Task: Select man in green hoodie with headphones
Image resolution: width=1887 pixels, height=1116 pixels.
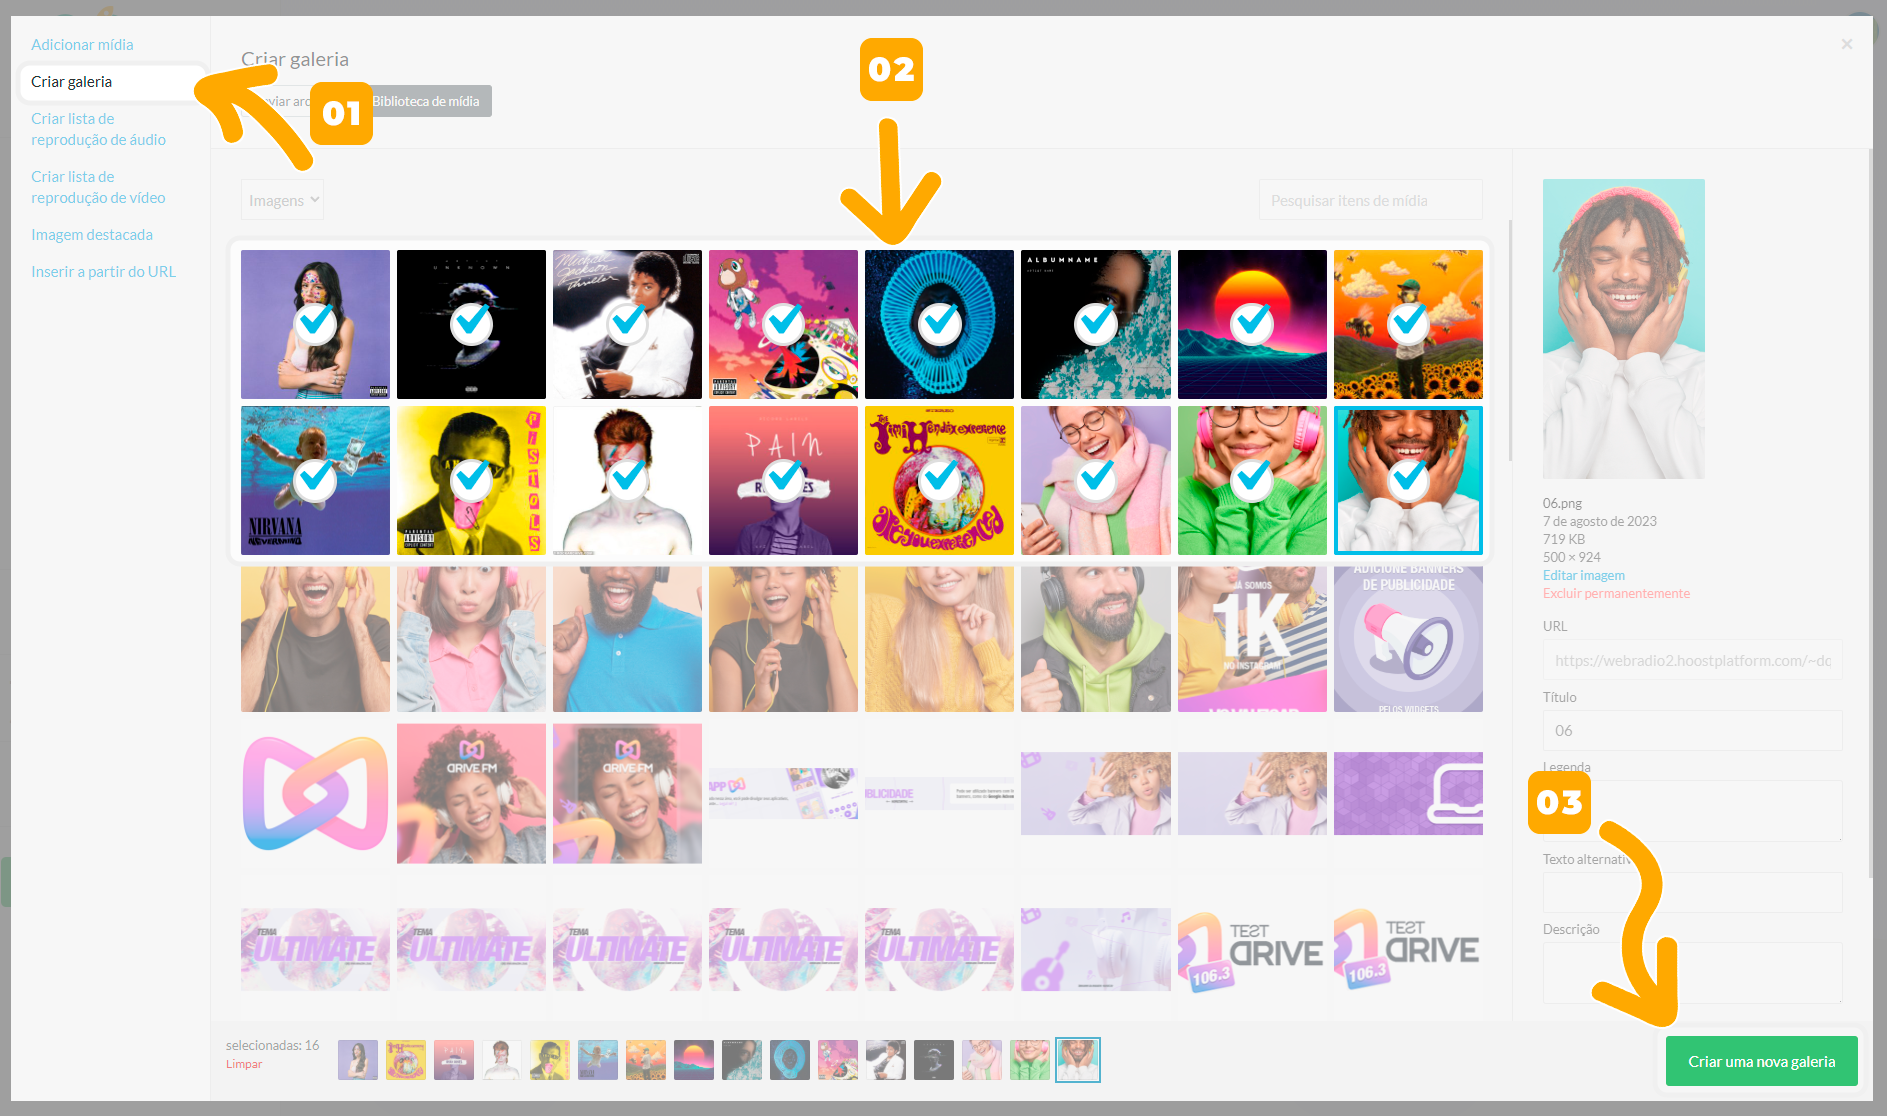Action: (1095, 639)
